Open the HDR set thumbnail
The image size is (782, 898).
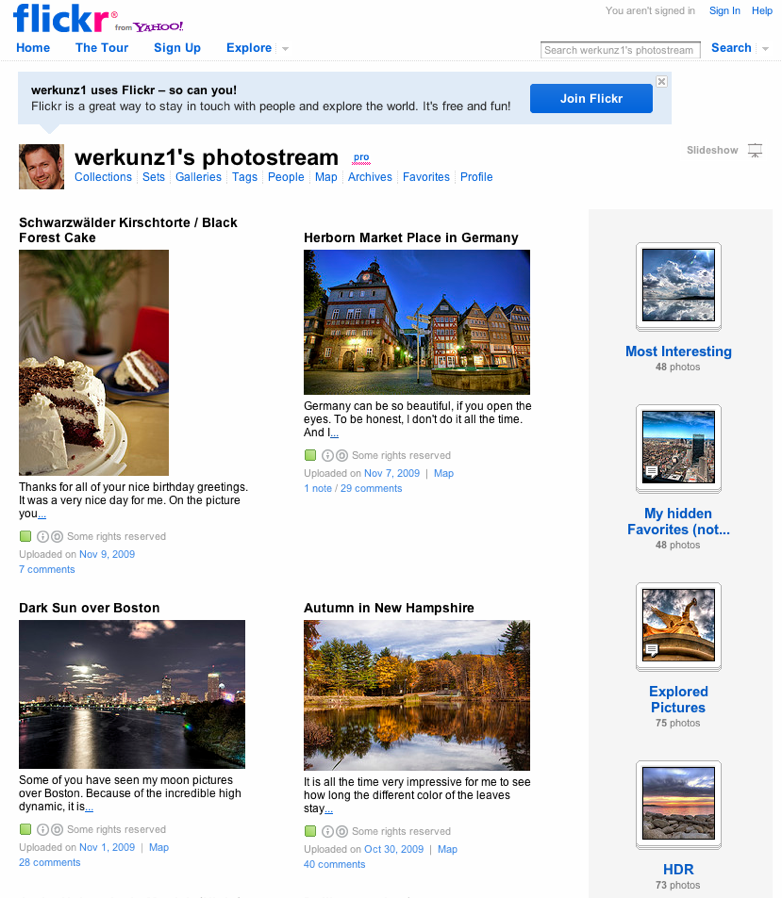(678, 804)
